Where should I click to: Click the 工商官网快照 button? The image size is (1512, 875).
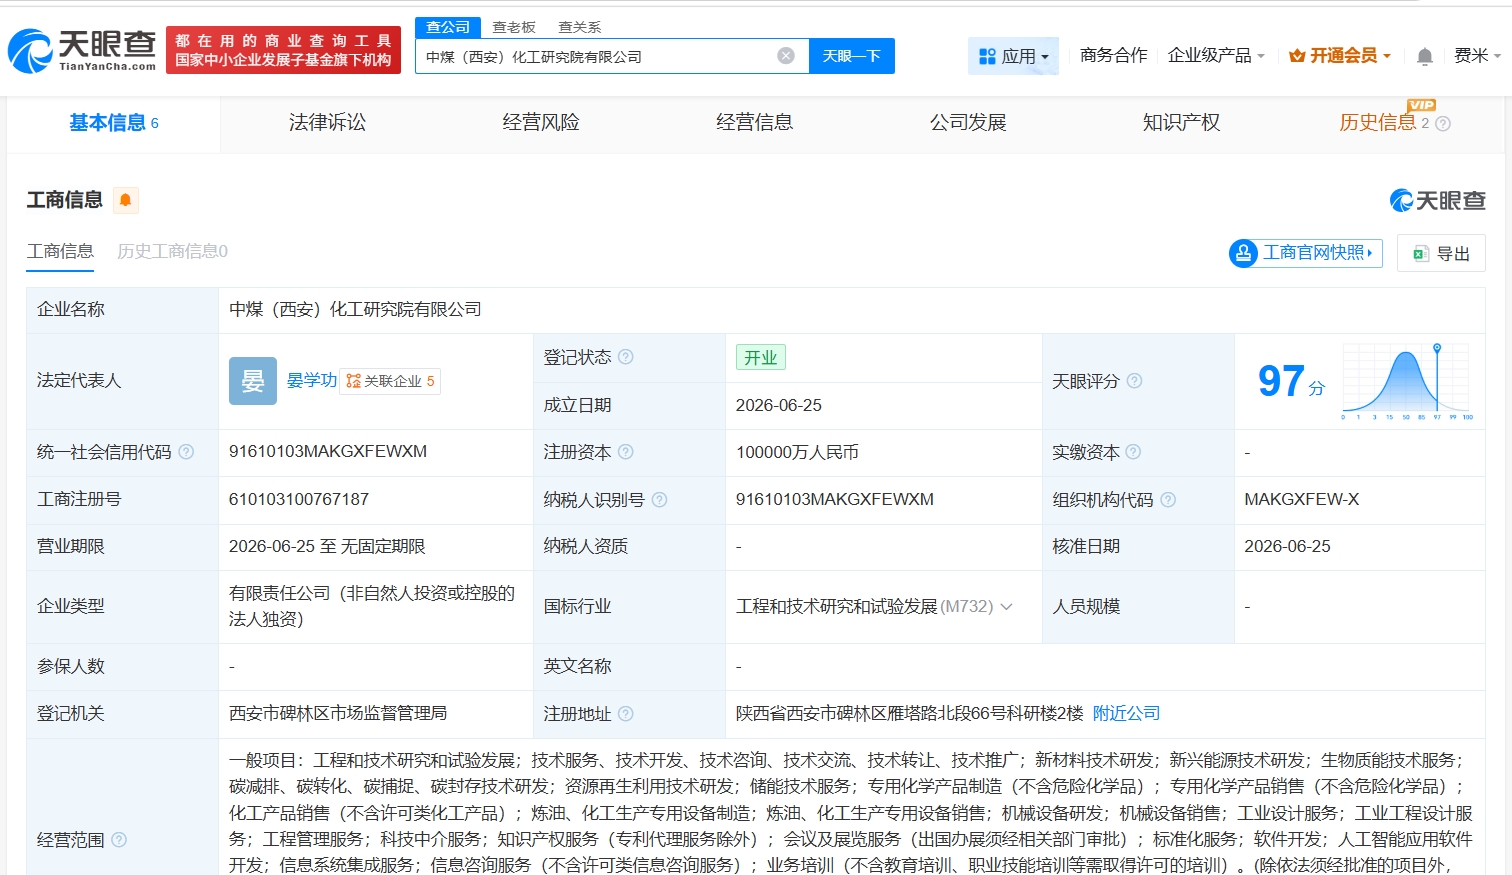tap(1306, 253)
